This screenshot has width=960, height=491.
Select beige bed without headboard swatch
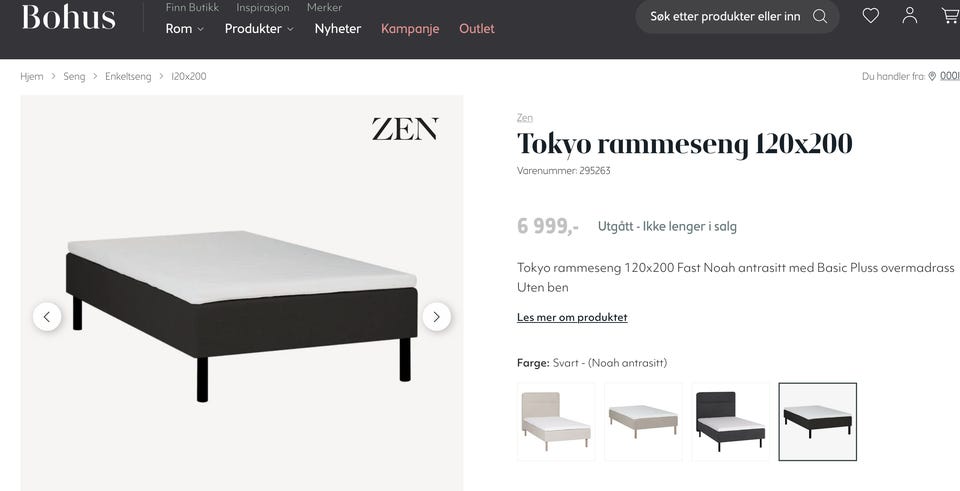(643, 422)
